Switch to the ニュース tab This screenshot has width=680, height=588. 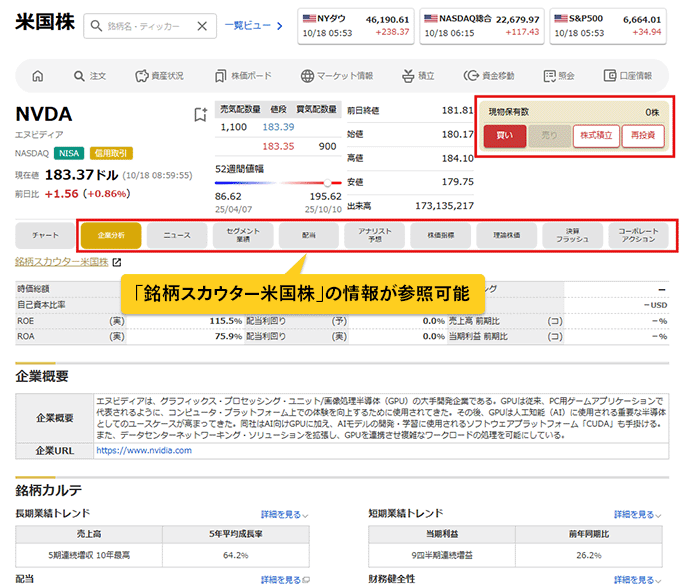pyautogui.click(x=176, y=235)
